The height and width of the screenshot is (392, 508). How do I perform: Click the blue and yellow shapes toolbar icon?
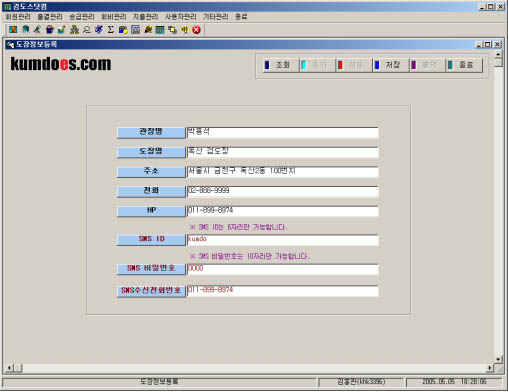[x=123, y=30]
